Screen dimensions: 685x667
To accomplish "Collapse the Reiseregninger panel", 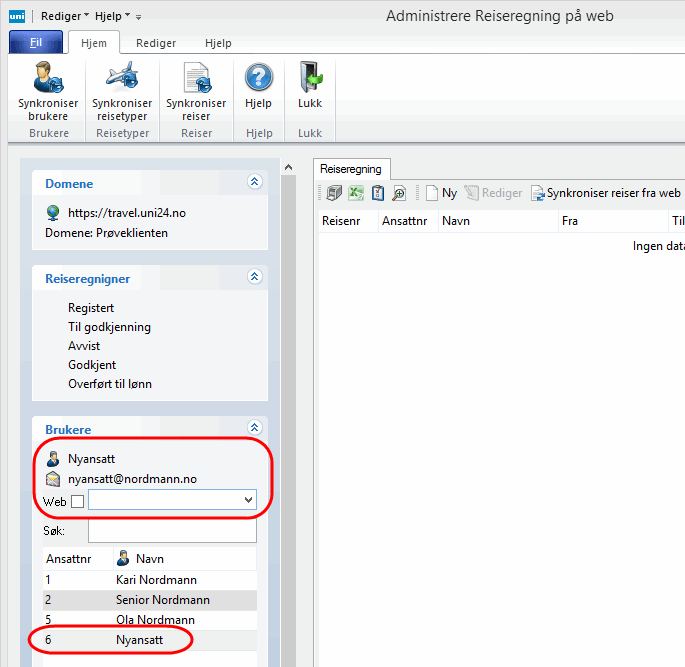I will [254, 277].
